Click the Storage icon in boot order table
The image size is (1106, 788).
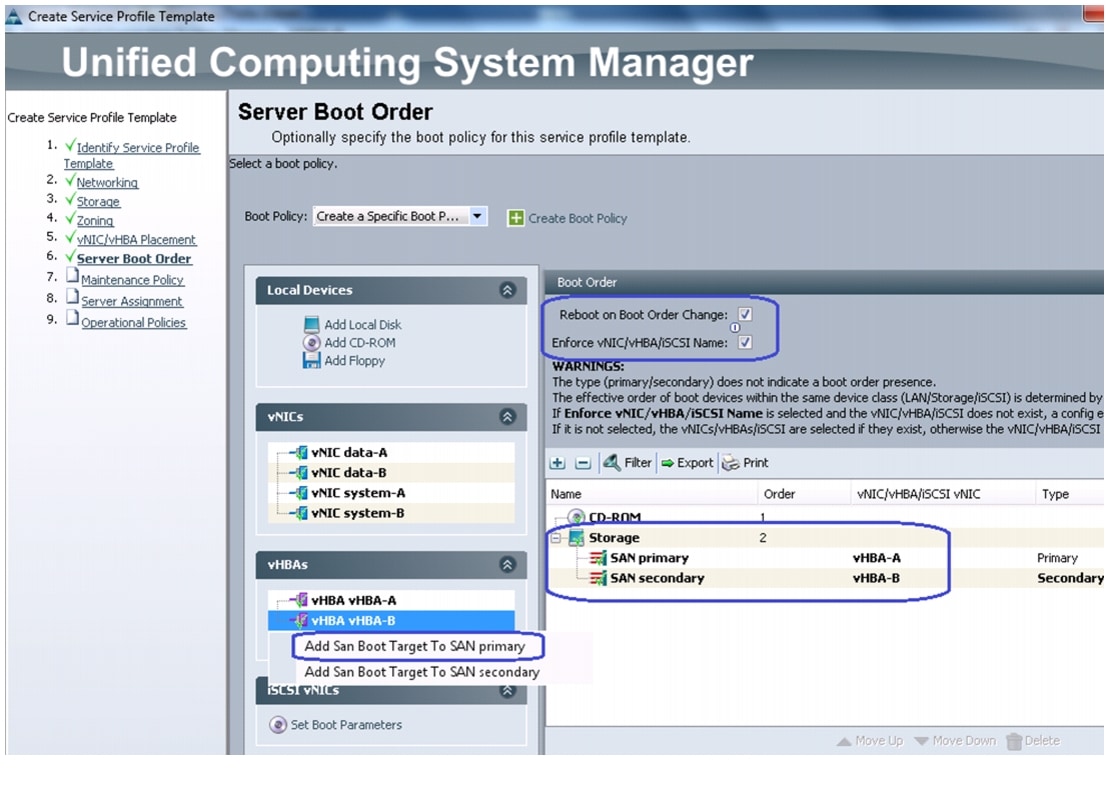(x=576, y=538)
